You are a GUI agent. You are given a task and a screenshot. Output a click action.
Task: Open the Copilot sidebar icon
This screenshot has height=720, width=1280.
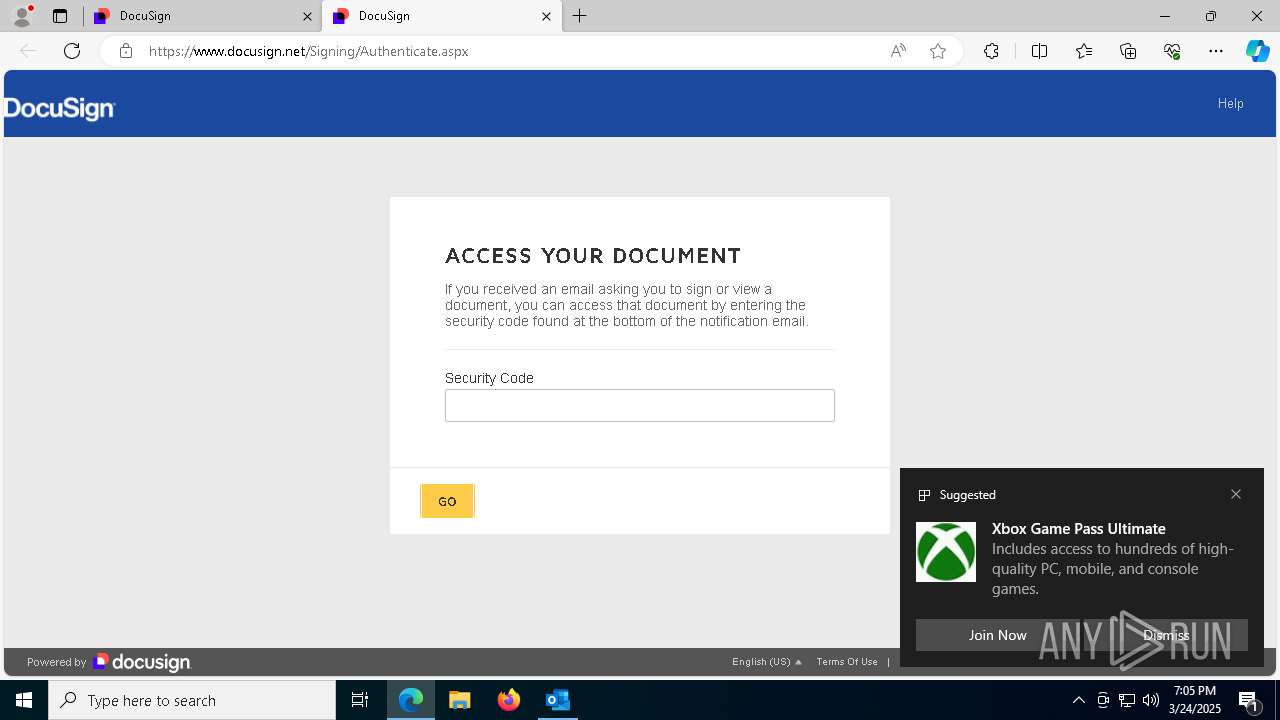(x=1257, y=51)
